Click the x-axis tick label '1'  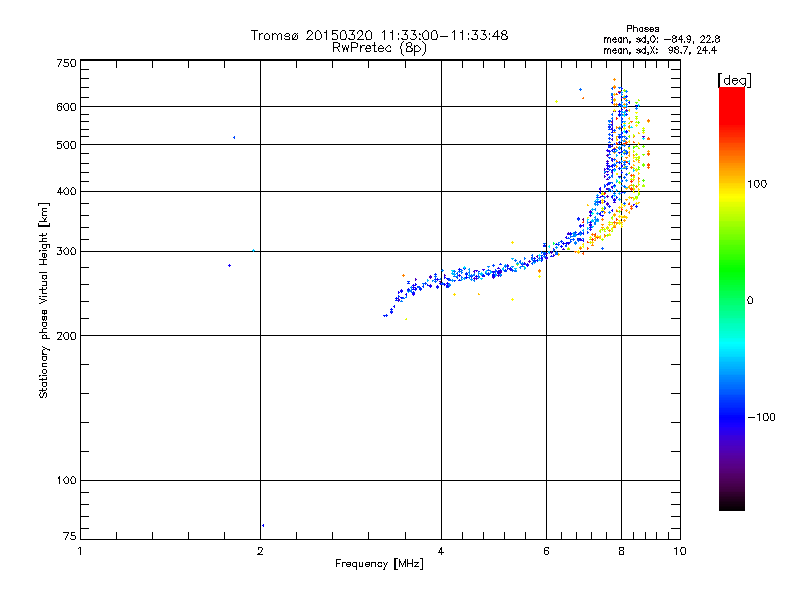(x=80, y=551)
